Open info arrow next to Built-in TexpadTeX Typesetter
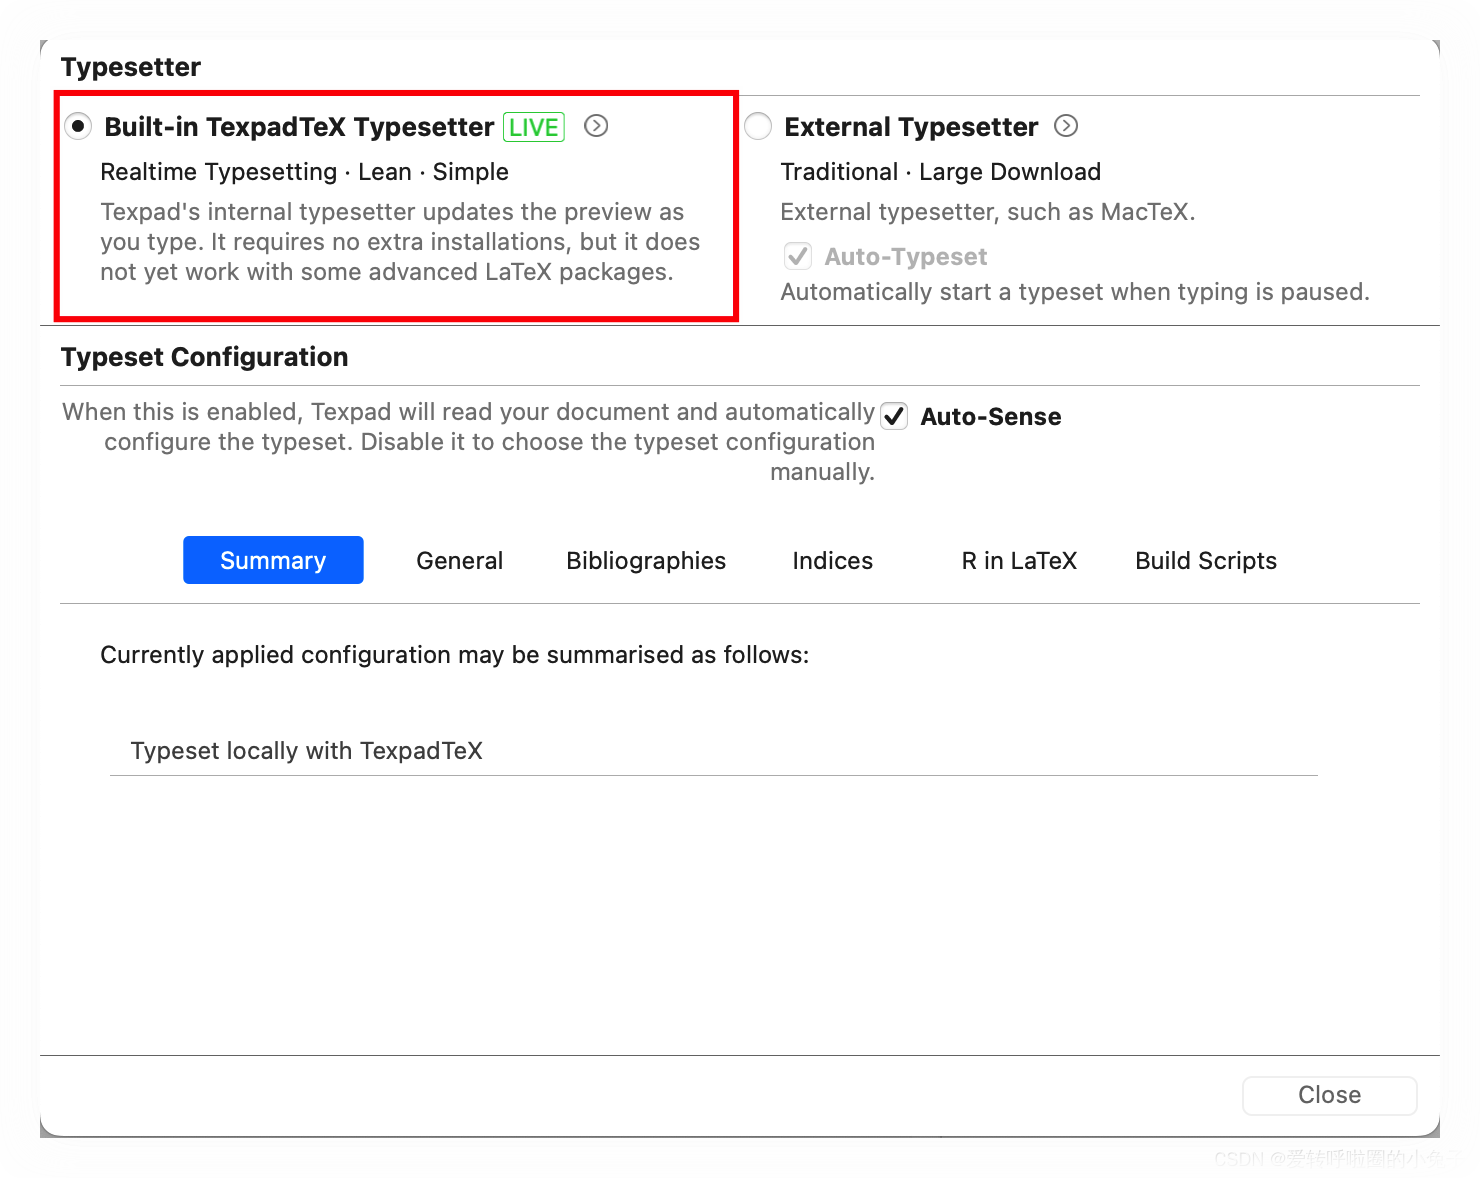Screen dimensions: 1480x1178 pos(596,126)
